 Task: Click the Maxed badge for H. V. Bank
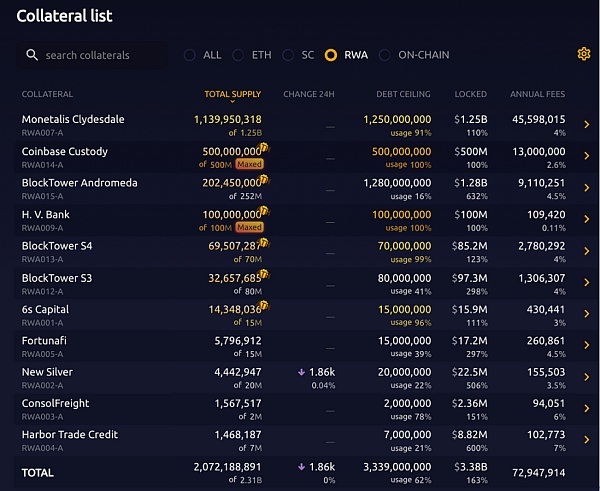(249, 228)
